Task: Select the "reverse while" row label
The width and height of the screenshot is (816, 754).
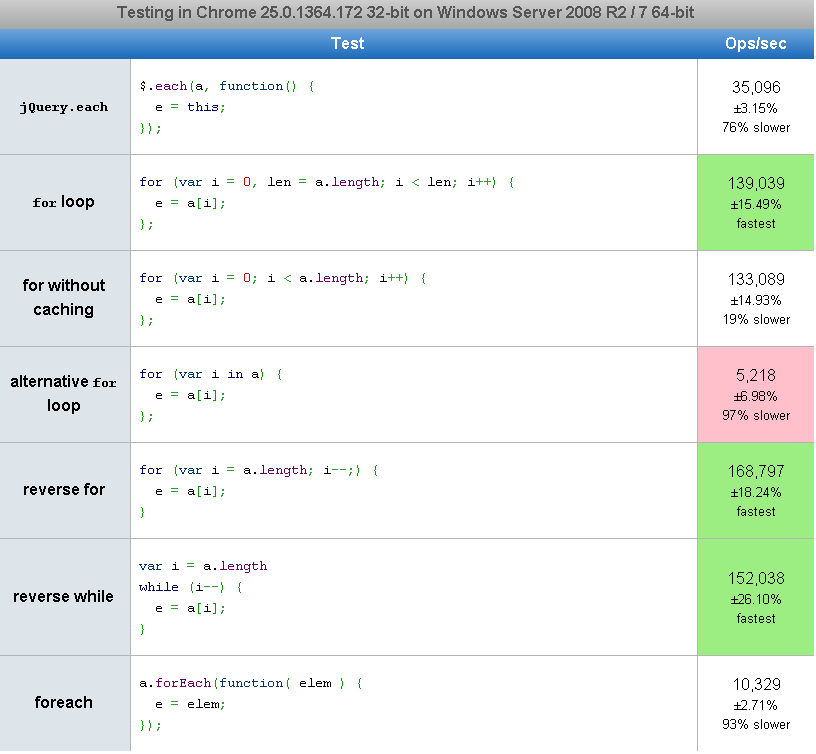Action: [64, 597]
